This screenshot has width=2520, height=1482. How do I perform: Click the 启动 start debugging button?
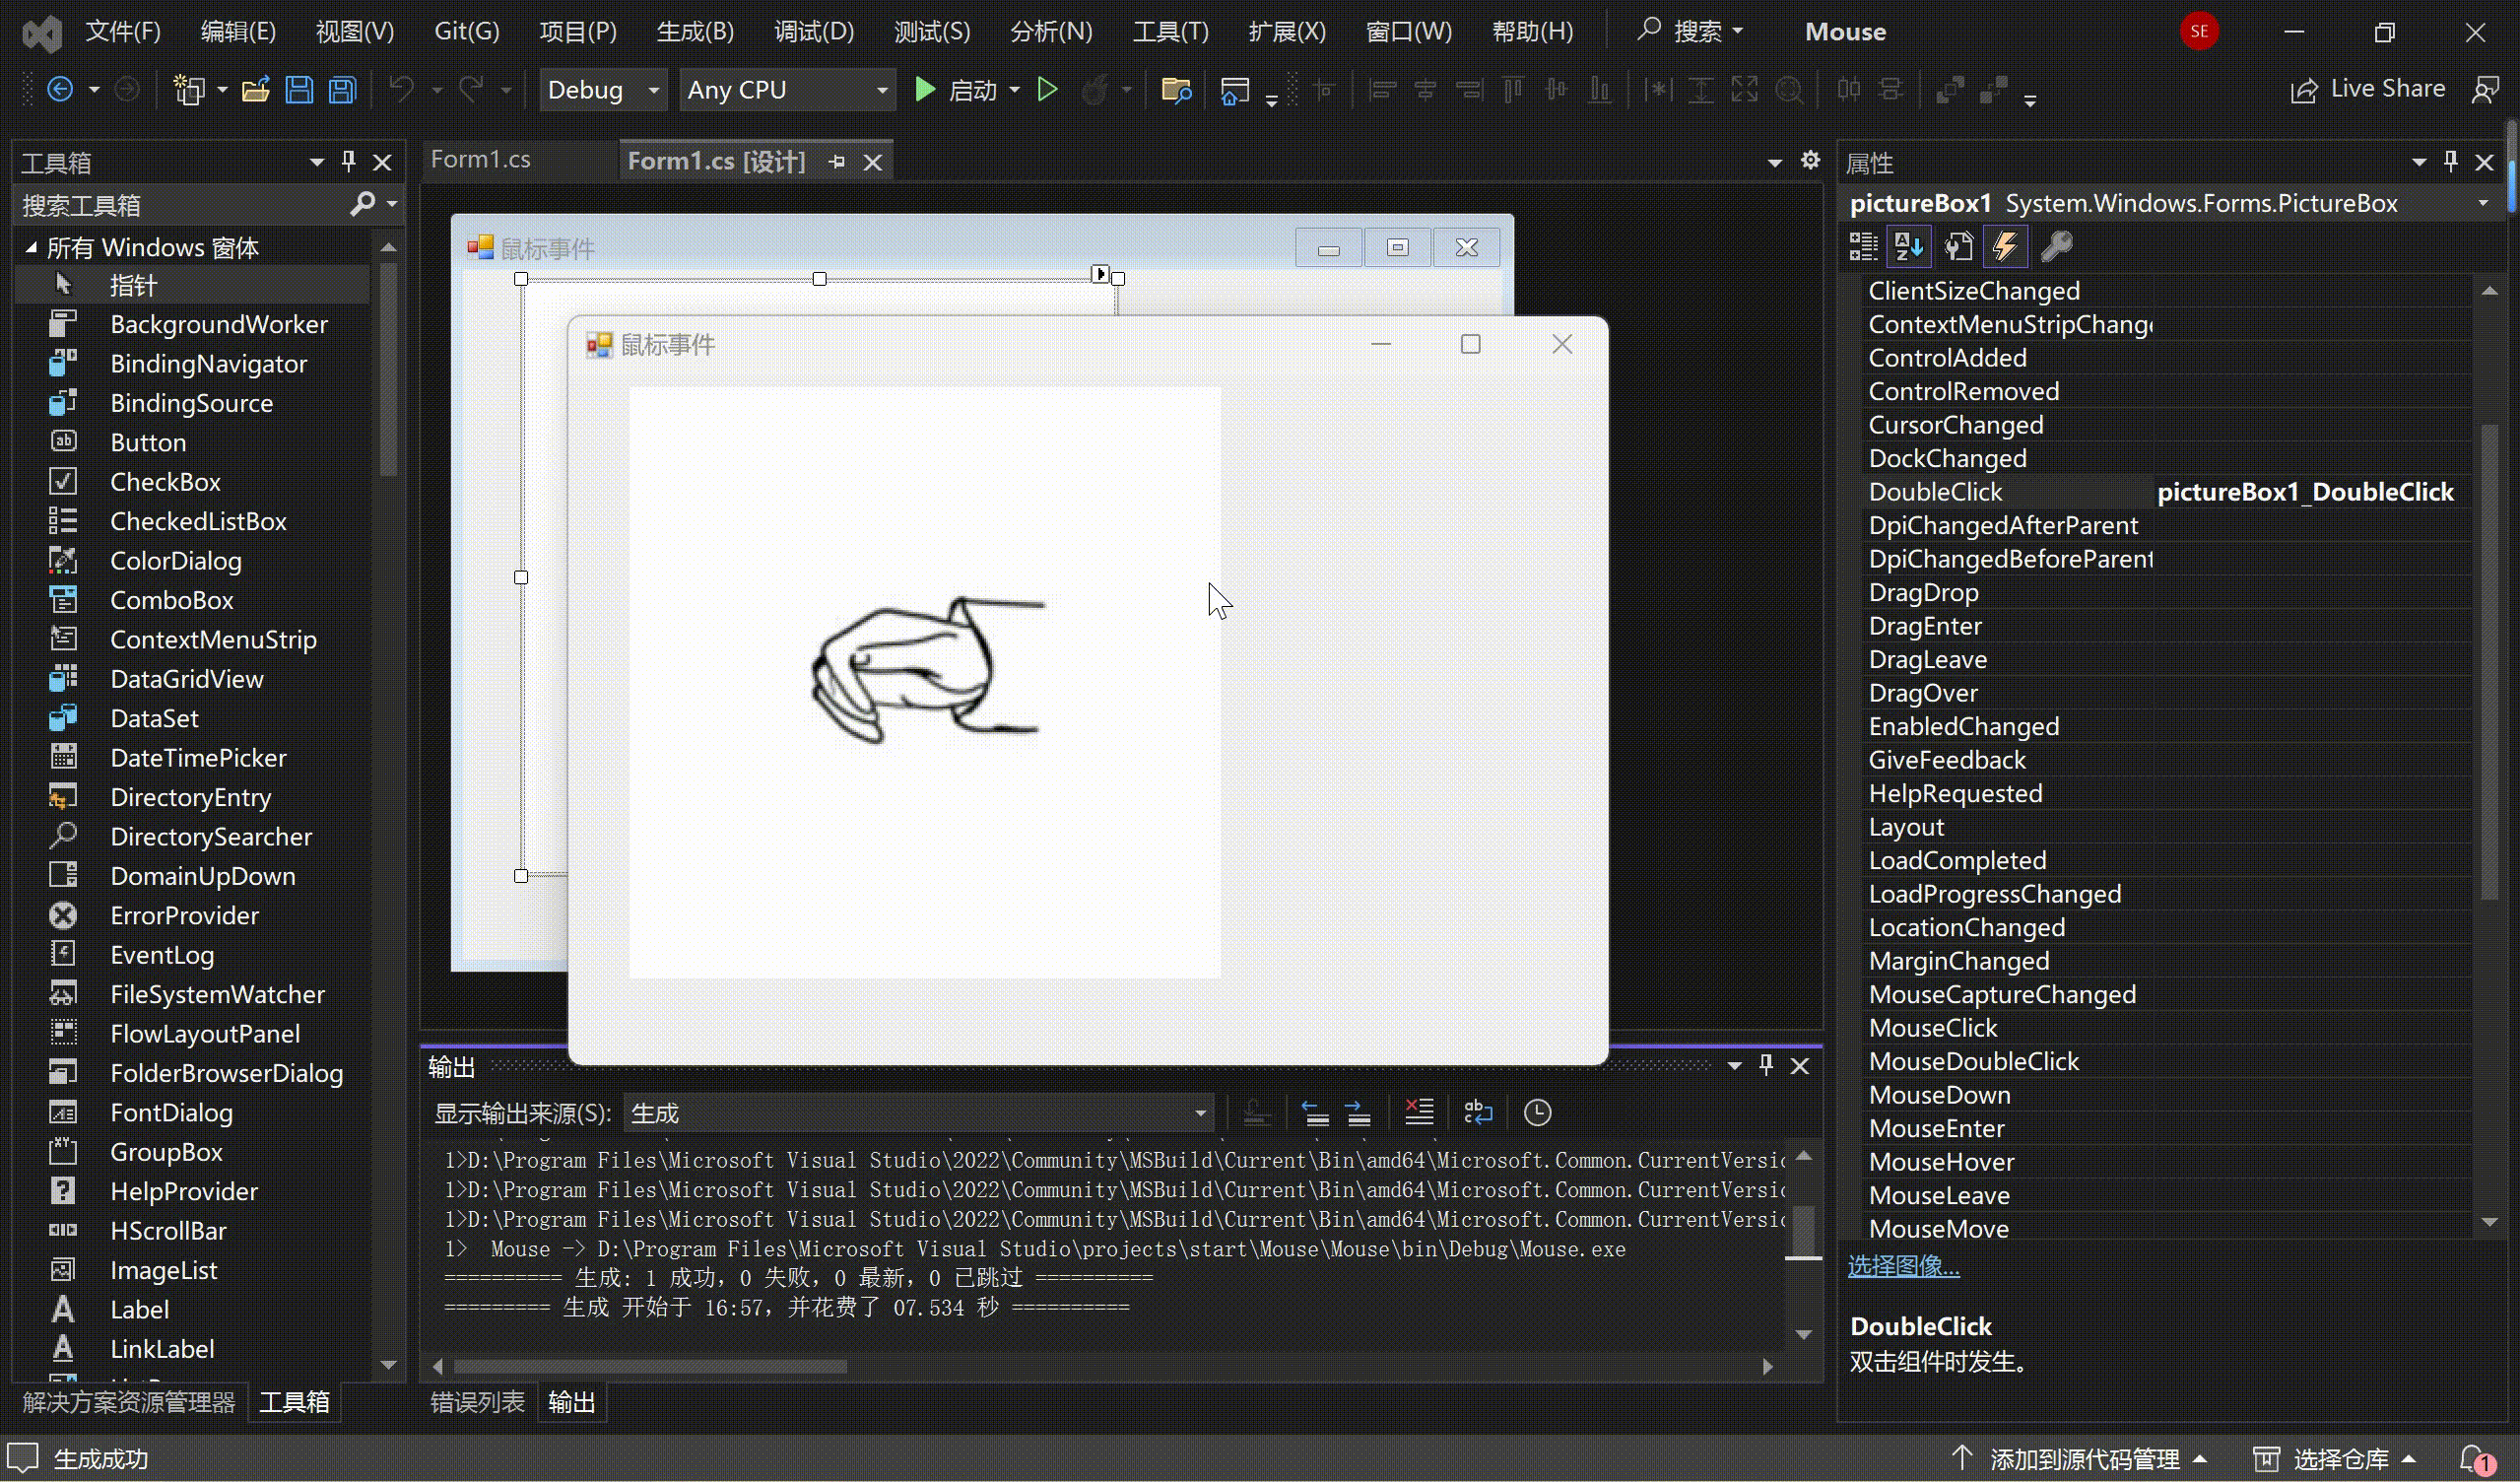tap(955, 90)
